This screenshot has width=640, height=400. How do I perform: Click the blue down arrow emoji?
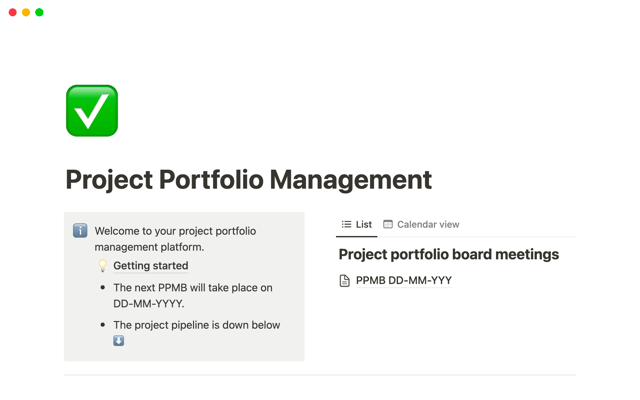[118, 341]
